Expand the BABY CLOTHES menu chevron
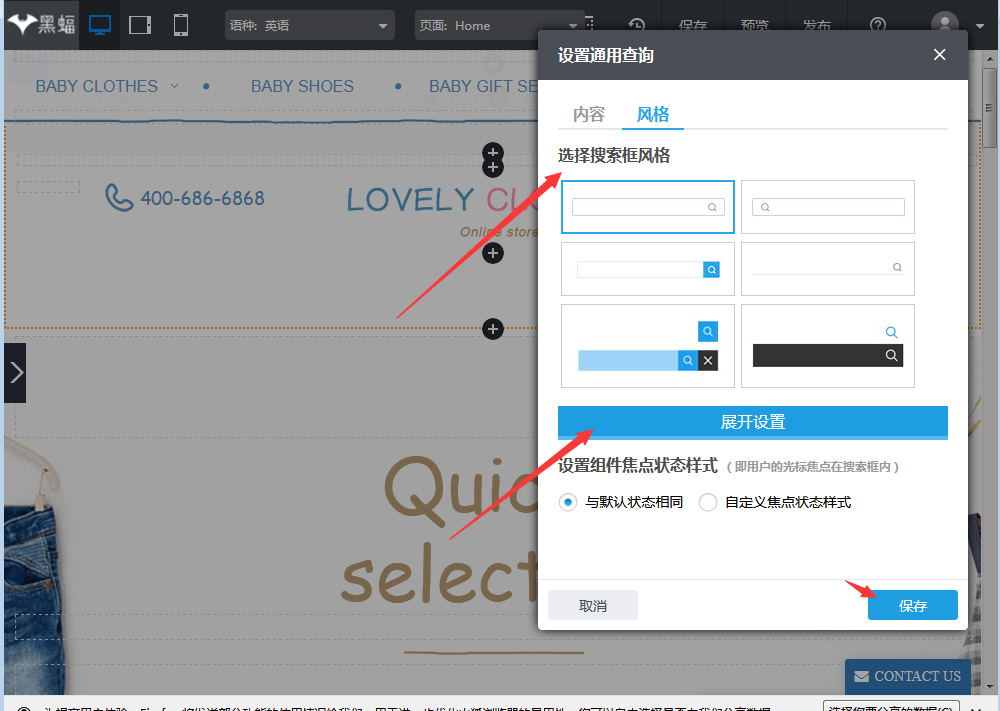The height and width of the screenshot is (711, 1000). (x=175, y=86)
